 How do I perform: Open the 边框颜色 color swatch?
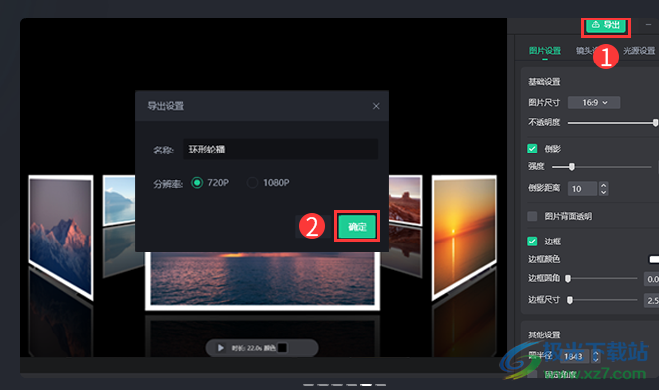pyautogui.click(x=654, y=259)
